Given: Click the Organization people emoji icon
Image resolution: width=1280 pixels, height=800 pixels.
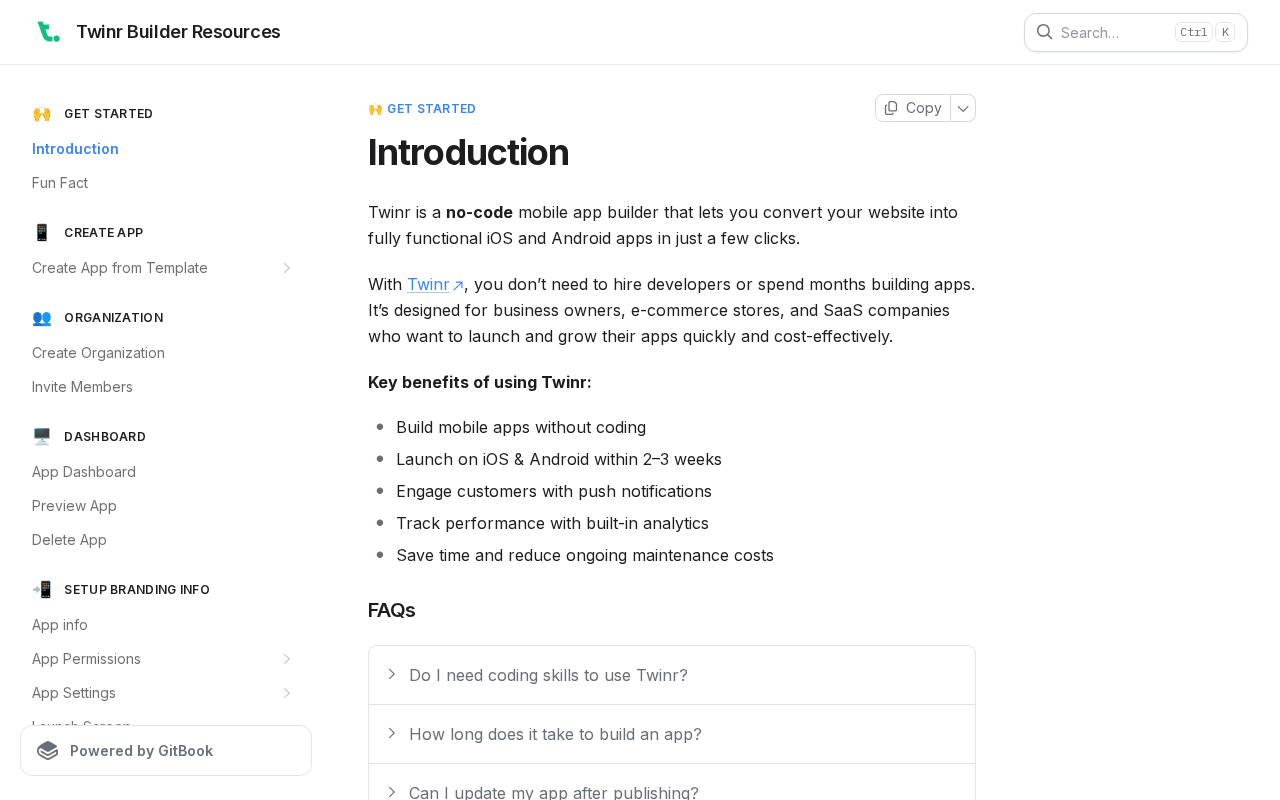Looking at the screenshot, I should pyautogui.click(x=41, y=318).
